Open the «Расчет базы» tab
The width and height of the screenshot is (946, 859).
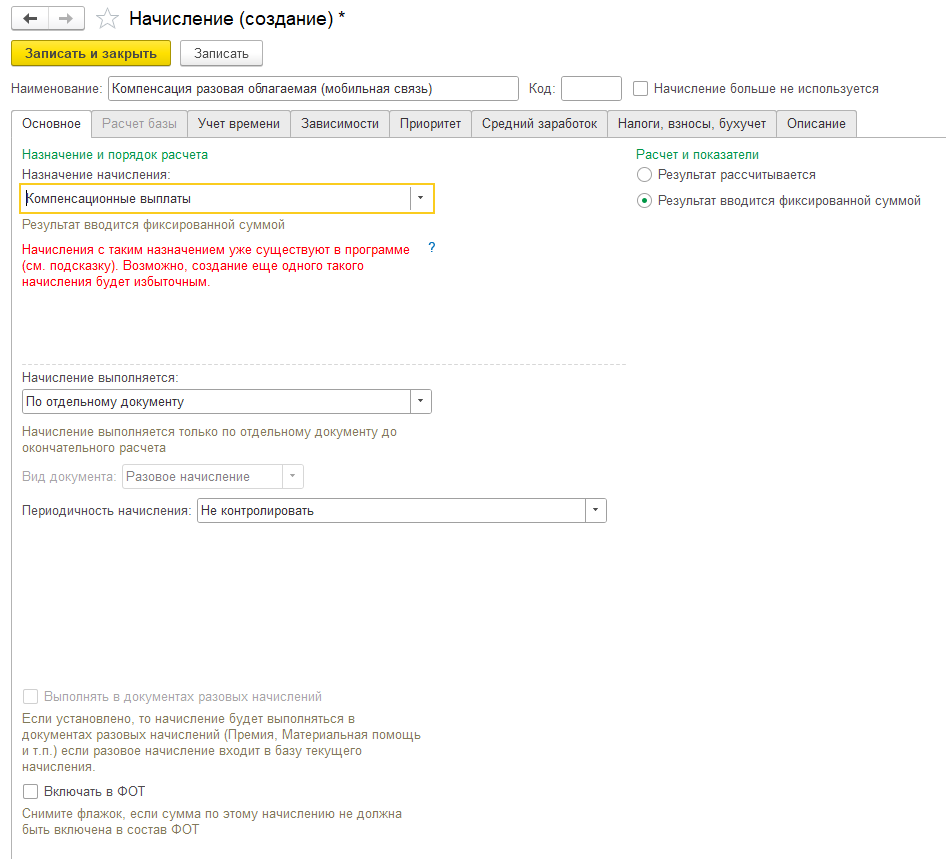[x=139, y=124]
